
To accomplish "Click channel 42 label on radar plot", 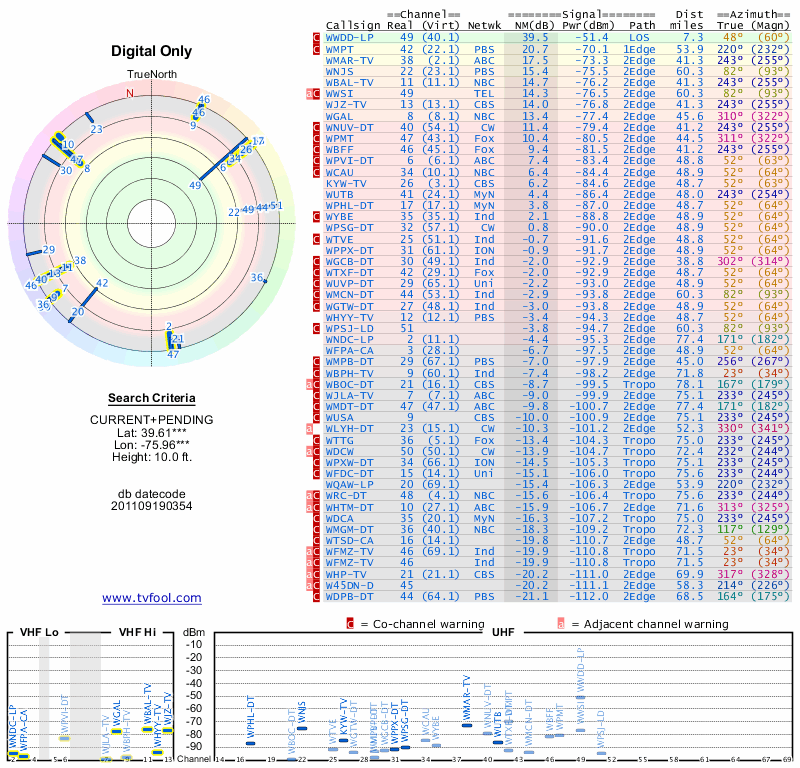I will 102,283.
